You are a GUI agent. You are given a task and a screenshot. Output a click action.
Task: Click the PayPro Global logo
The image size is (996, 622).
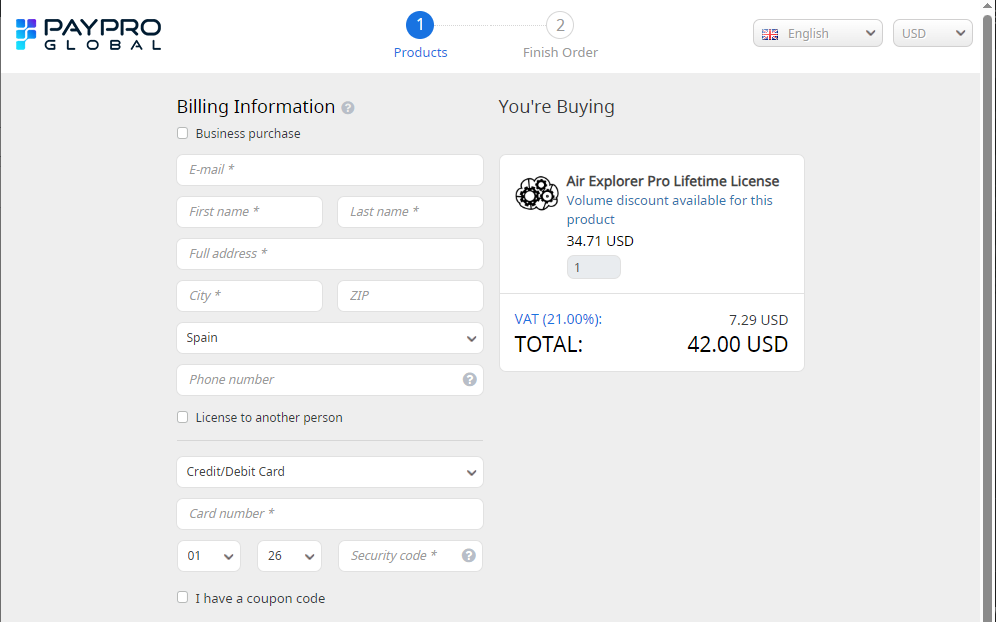[x=88, y=34]
